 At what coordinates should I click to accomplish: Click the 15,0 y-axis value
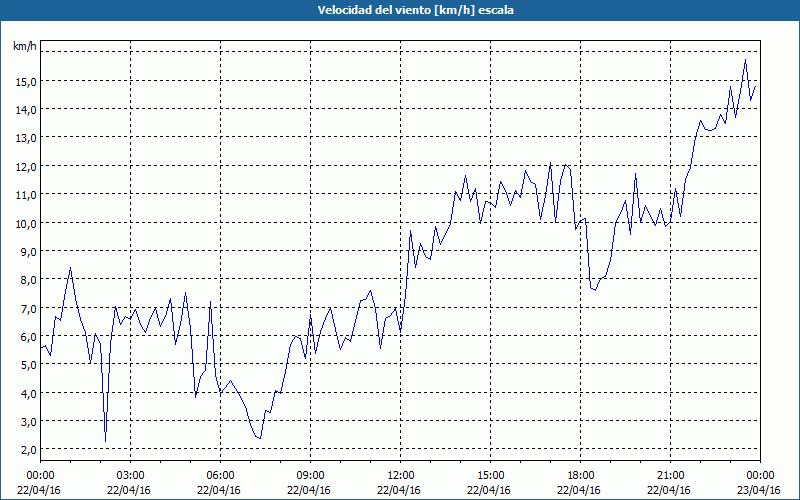(x=27, y=81)
